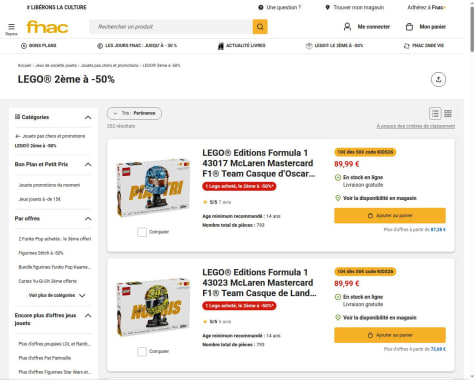Image resolution: width=475 pixels, height=380 pixels.
Task: Add the 43017 McLaren helmet to cart
Action: (390, 216)
